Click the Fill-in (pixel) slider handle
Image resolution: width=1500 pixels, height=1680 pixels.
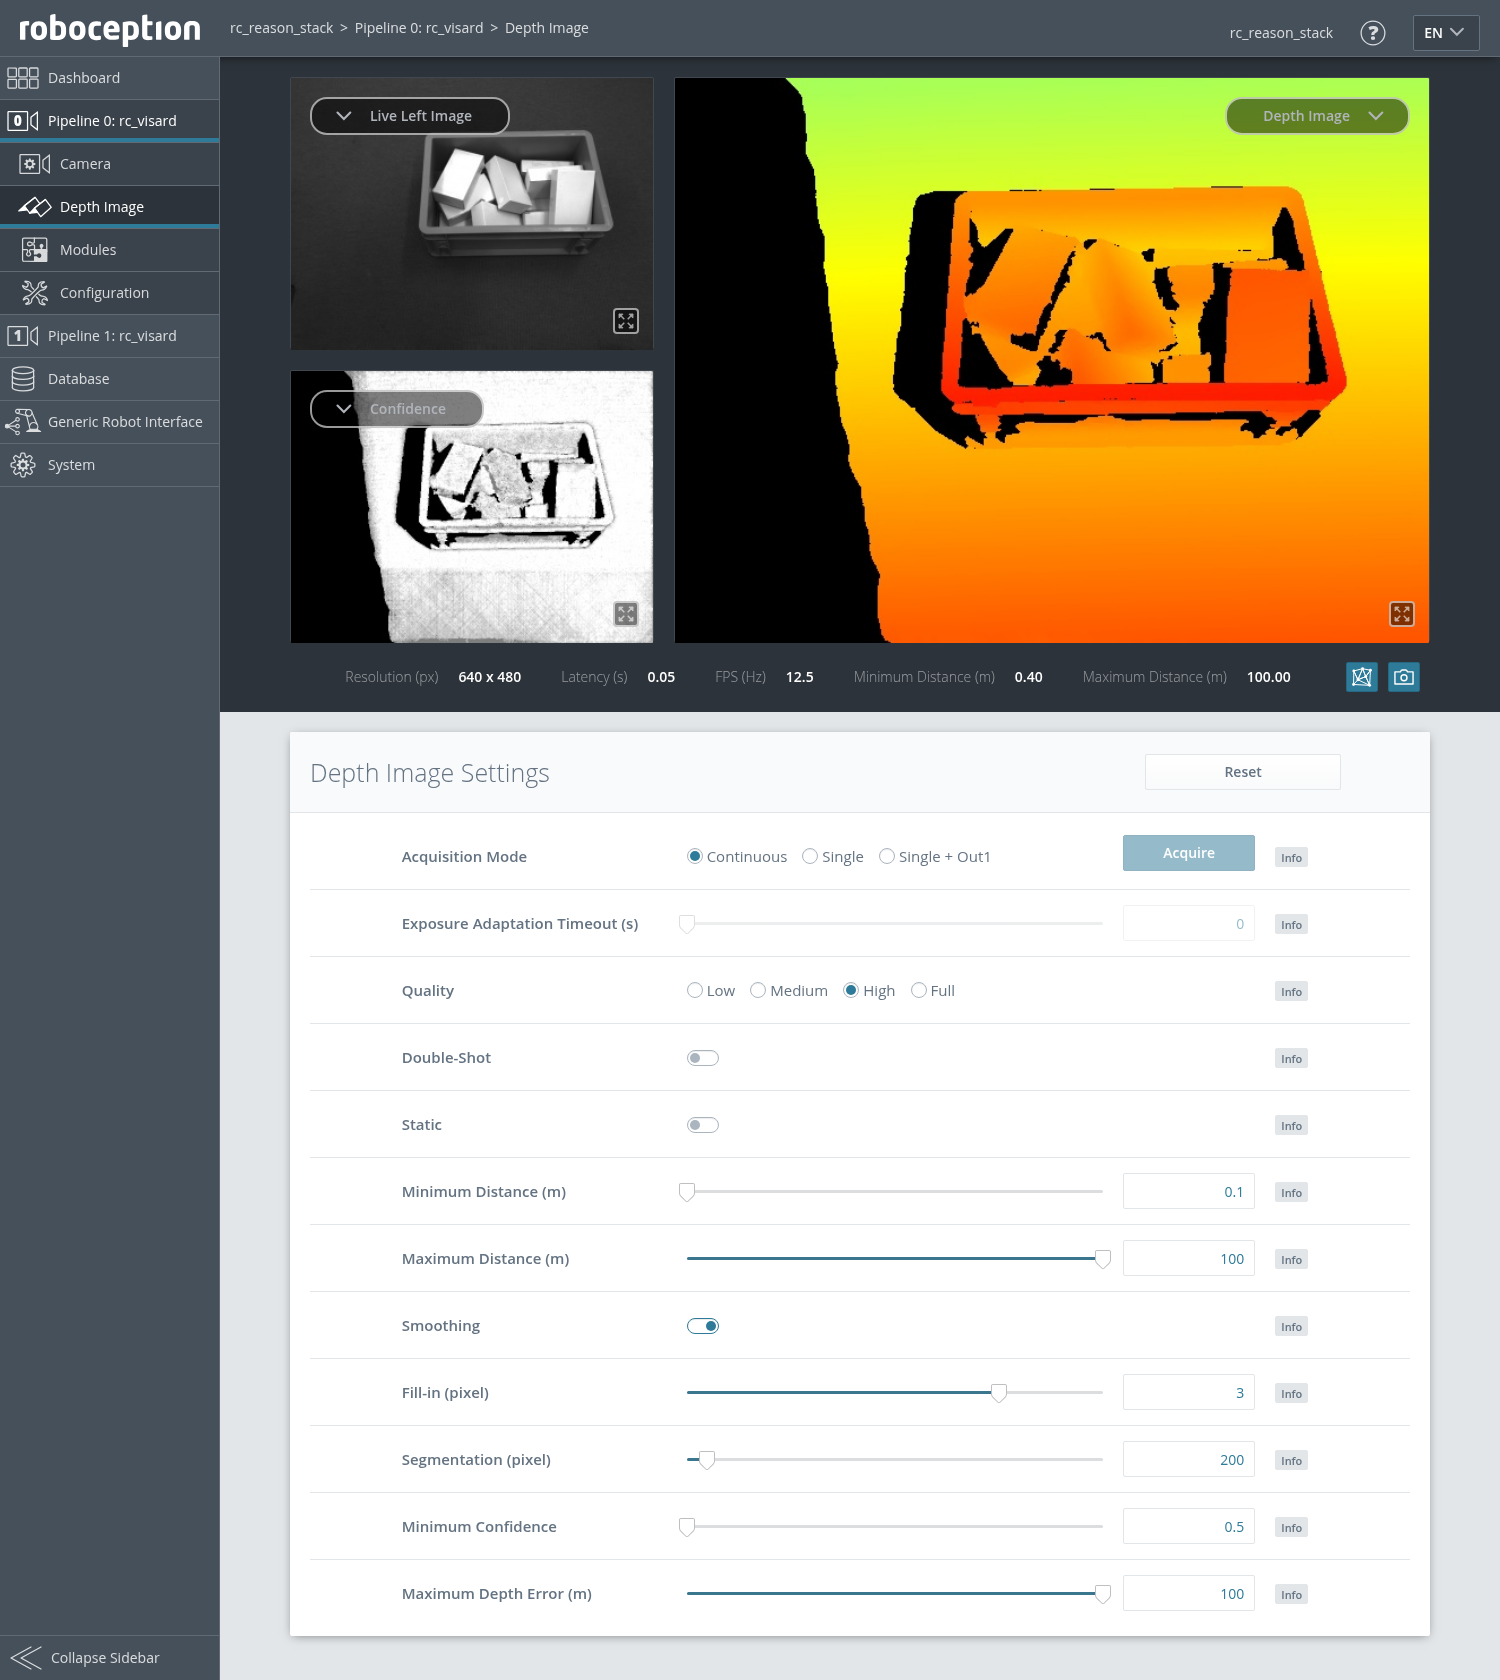coord(998,1393)
